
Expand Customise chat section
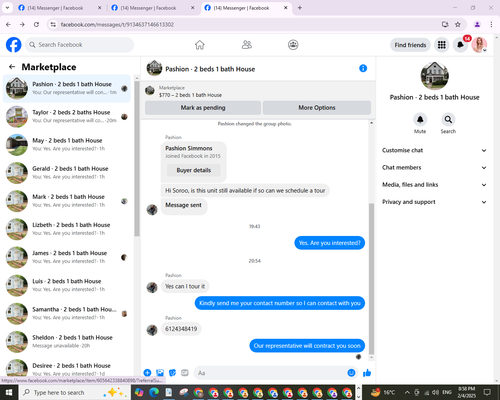click(x=434, y=150)
